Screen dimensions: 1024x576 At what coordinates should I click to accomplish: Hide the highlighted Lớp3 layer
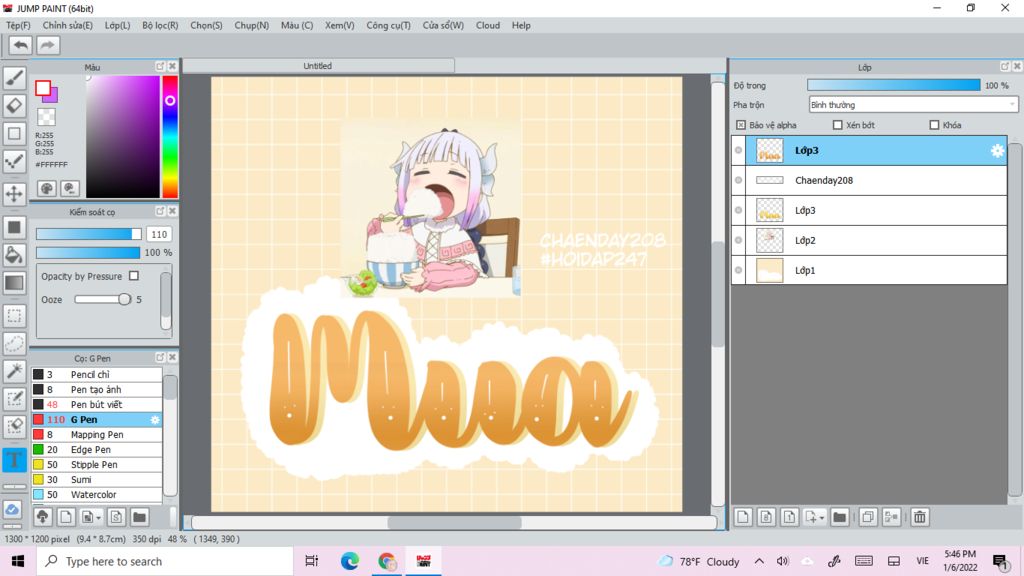(x=739, y=150)
